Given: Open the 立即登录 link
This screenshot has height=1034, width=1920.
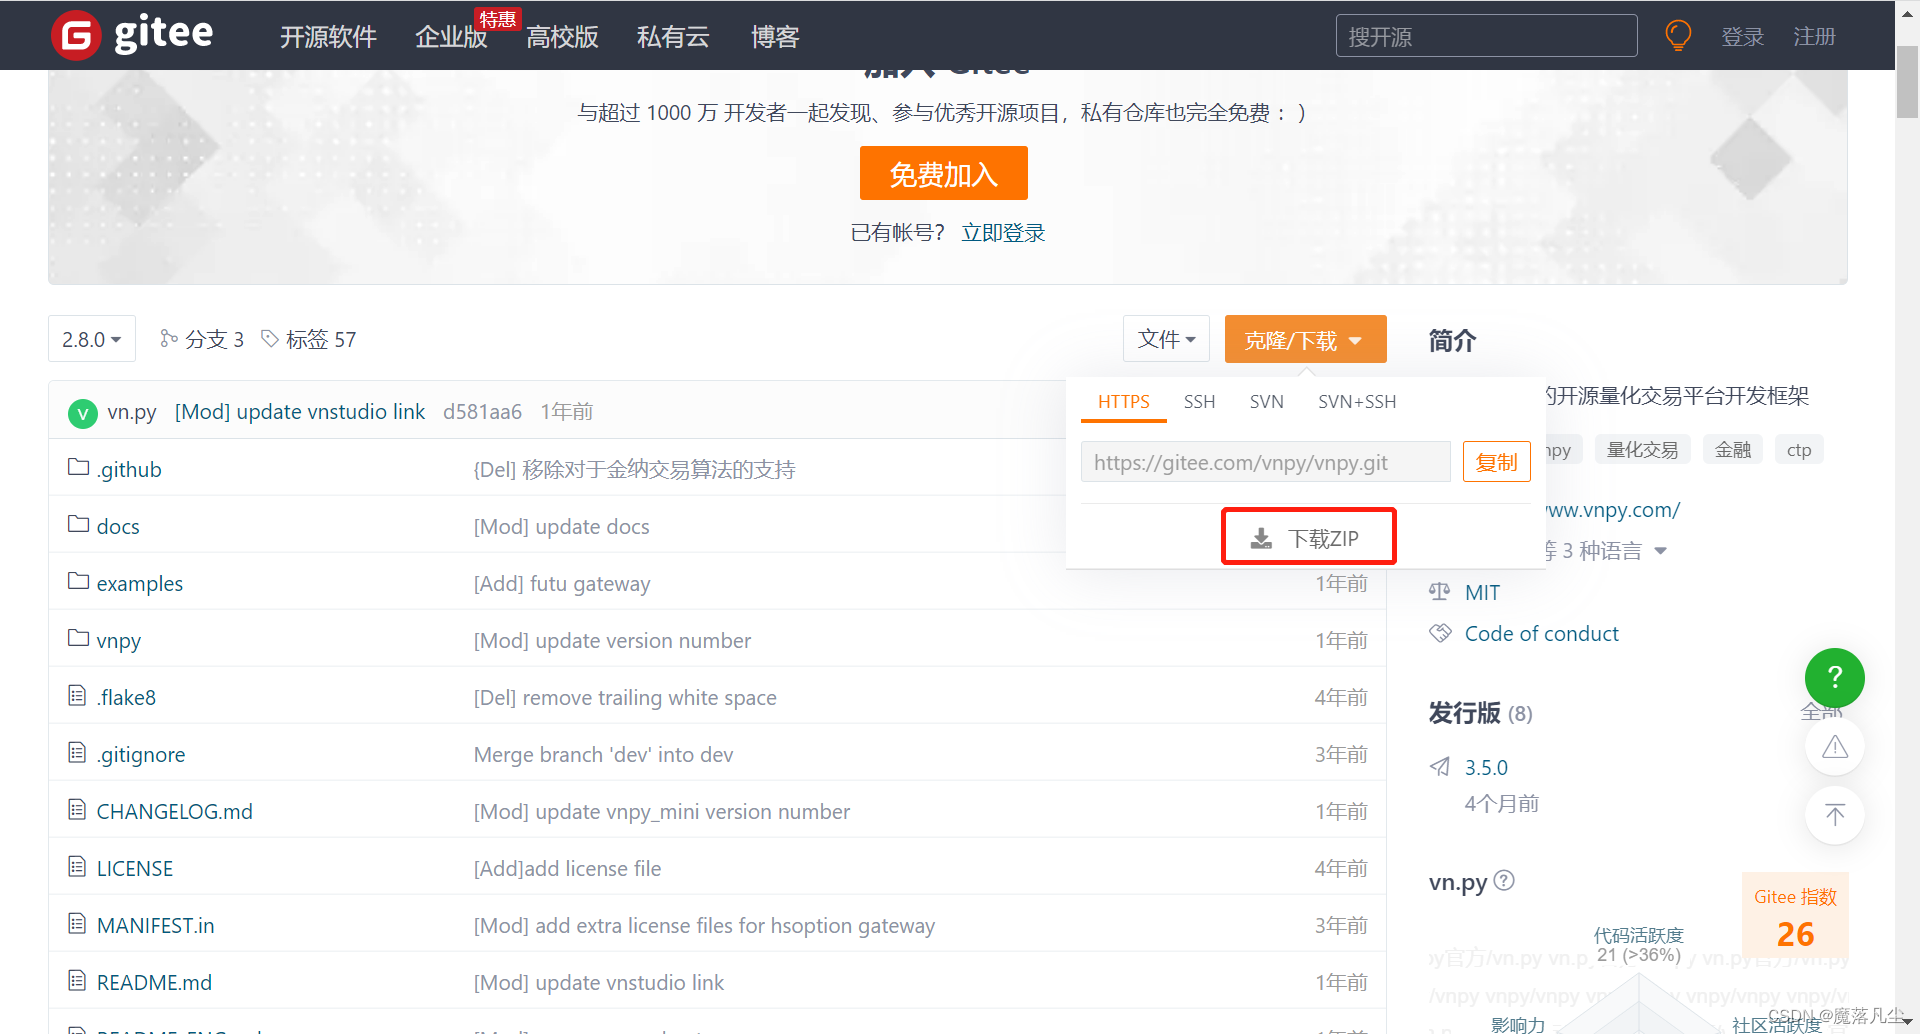Looking at the screenshot, I should 1003,232.
